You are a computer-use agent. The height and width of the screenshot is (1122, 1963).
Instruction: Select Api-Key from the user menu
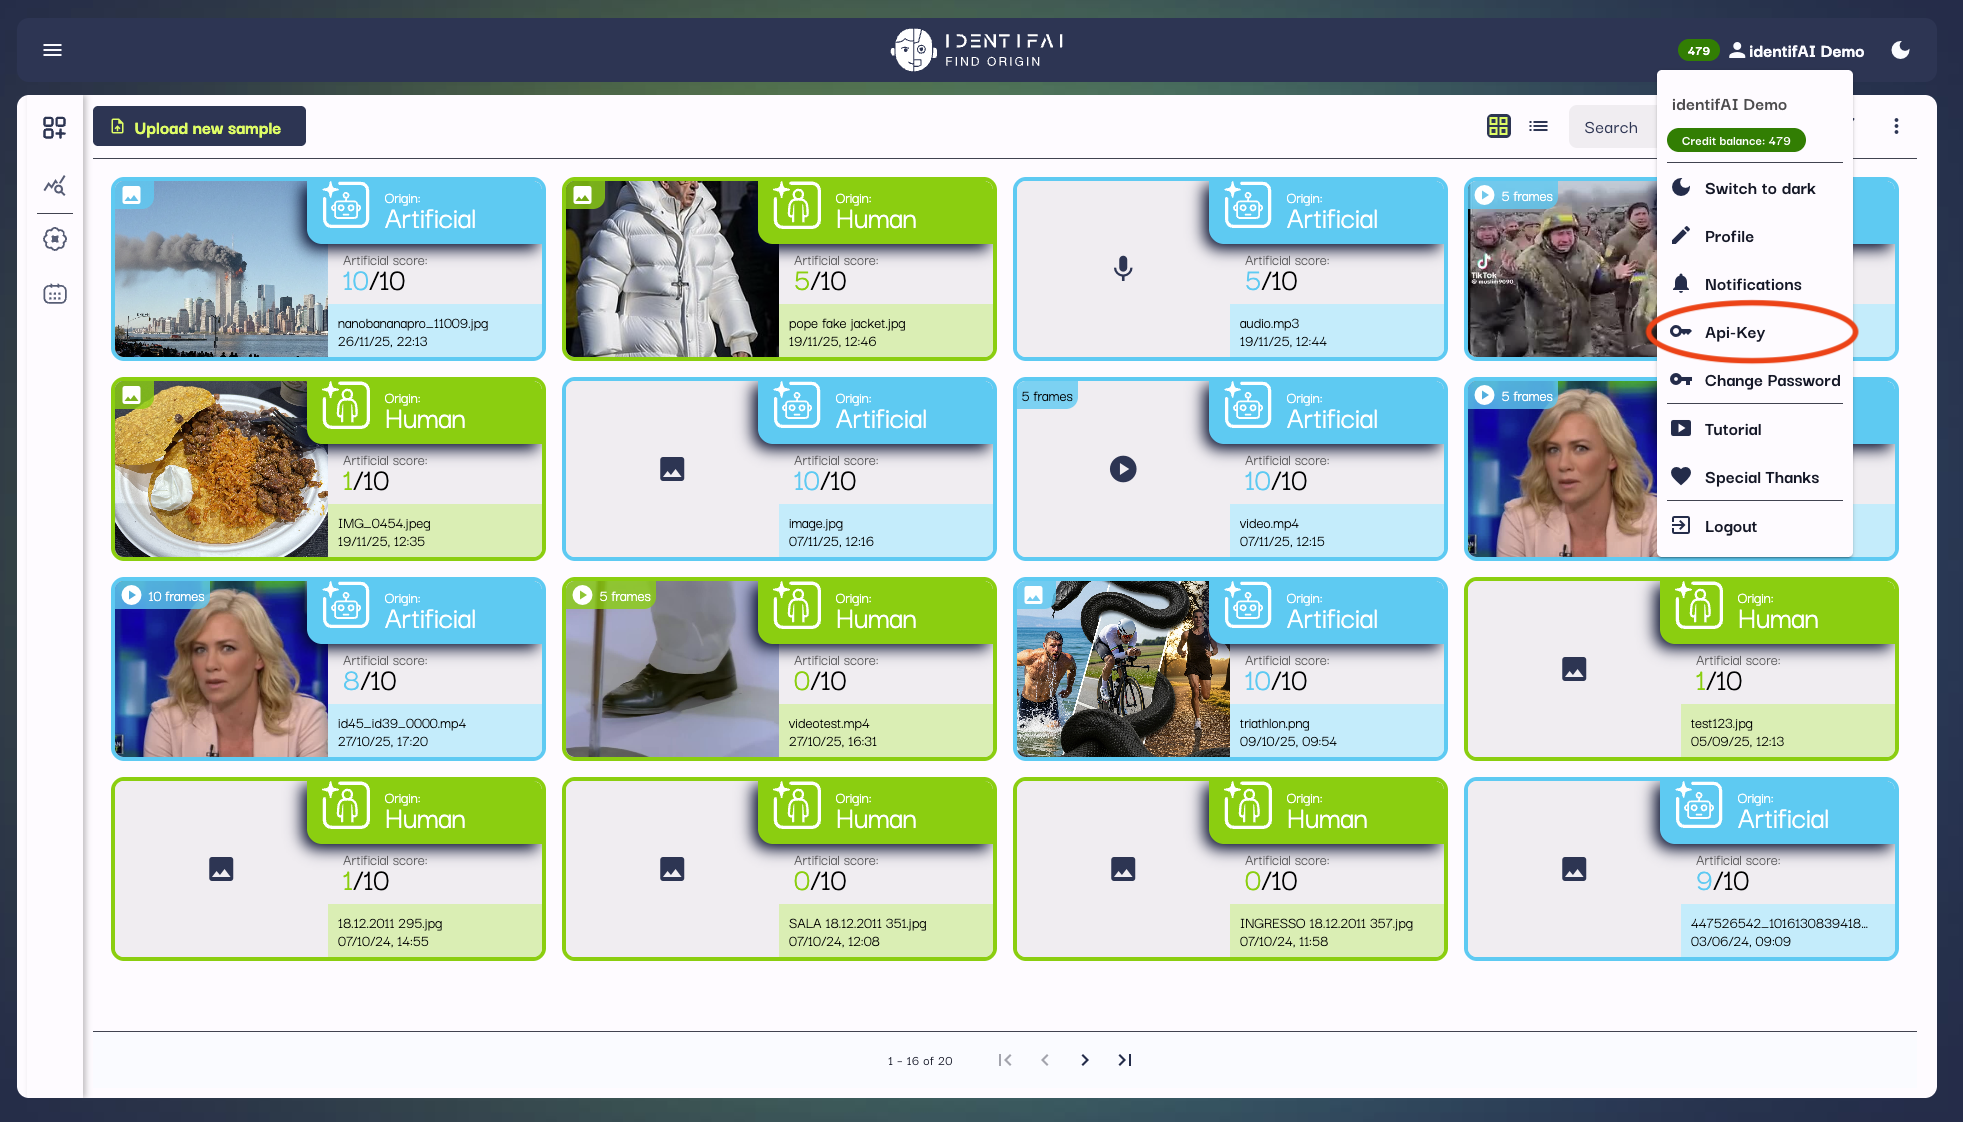click(x=1734, y=333)
